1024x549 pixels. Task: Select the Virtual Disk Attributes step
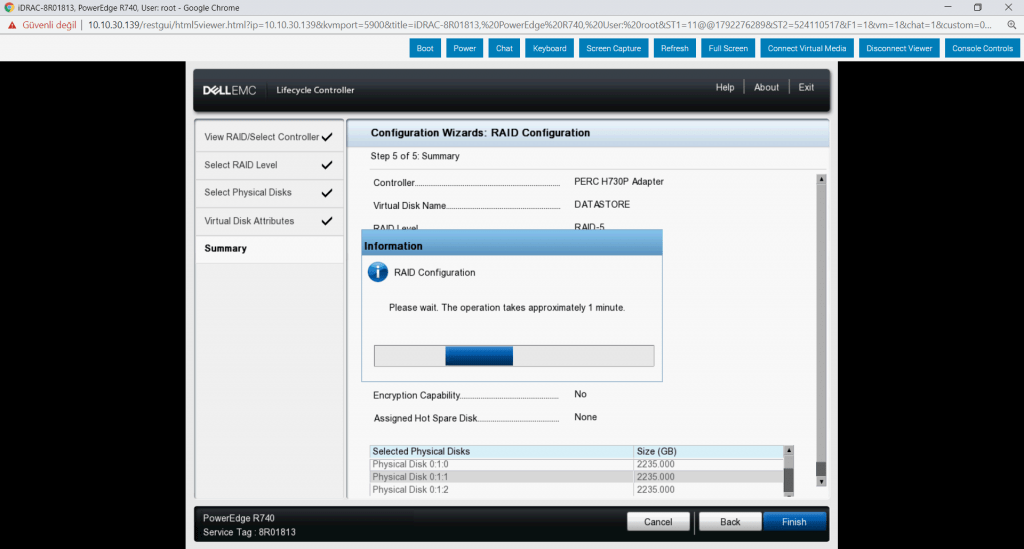coord(250,221)
